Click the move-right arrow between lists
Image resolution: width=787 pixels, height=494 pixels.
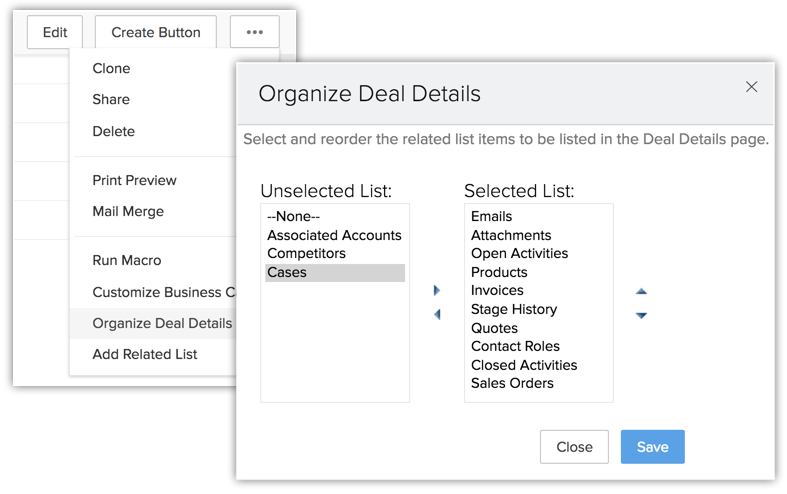coord(437,291)
